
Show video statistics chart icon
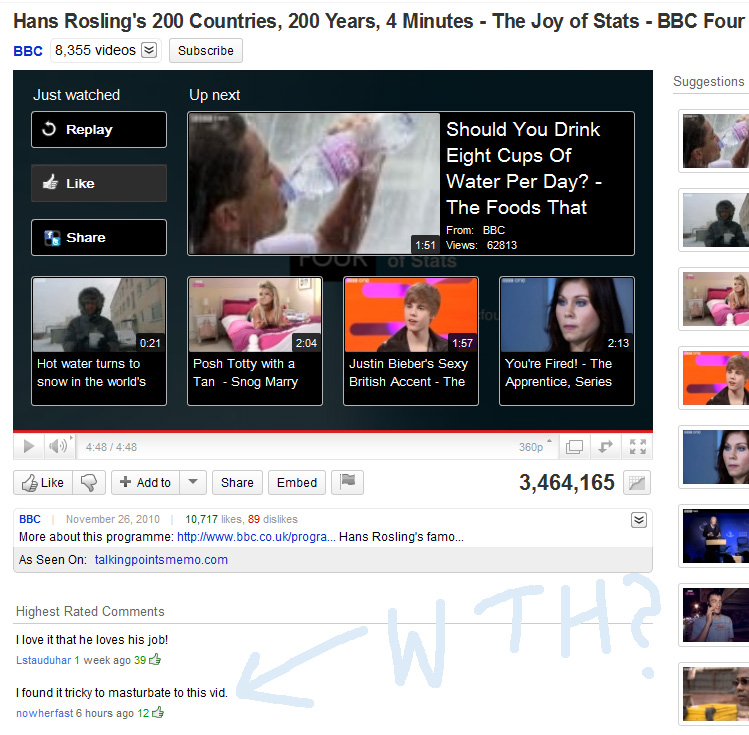pos(637,483)
